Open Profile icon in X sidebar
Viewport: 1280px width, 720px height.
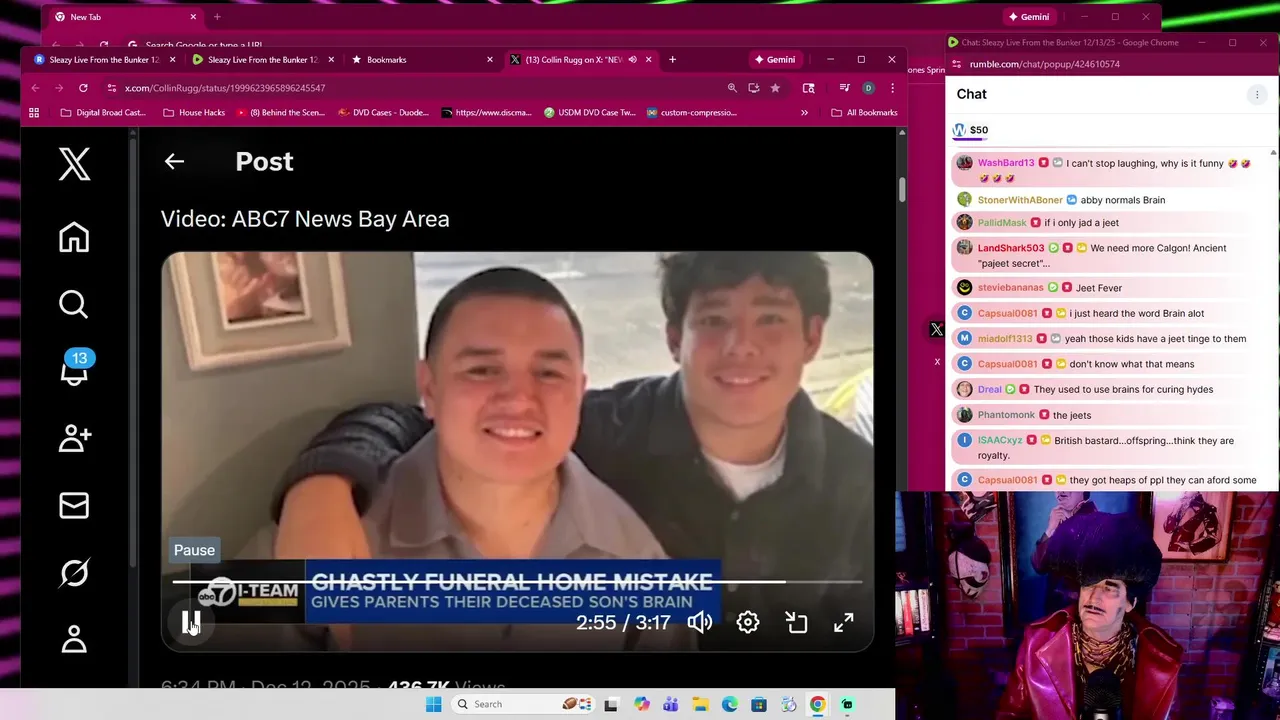click(74, 639)
